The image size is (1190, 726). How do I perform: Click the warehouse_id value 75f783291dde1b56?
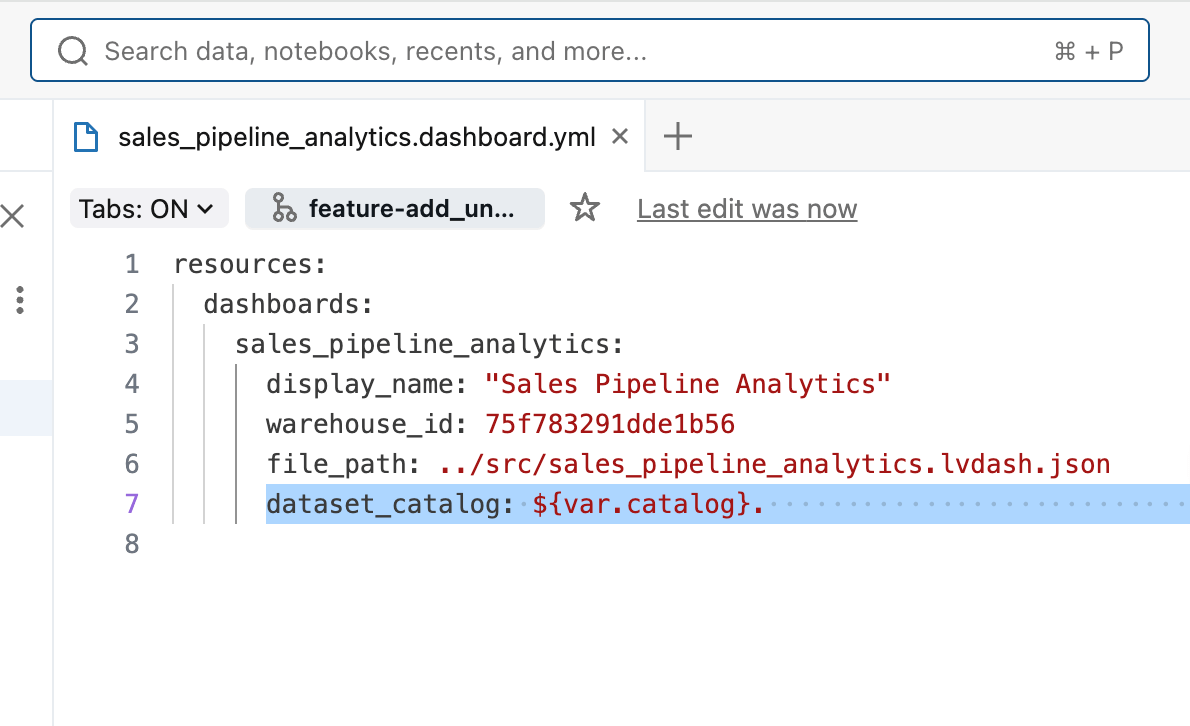coord(610,424)
